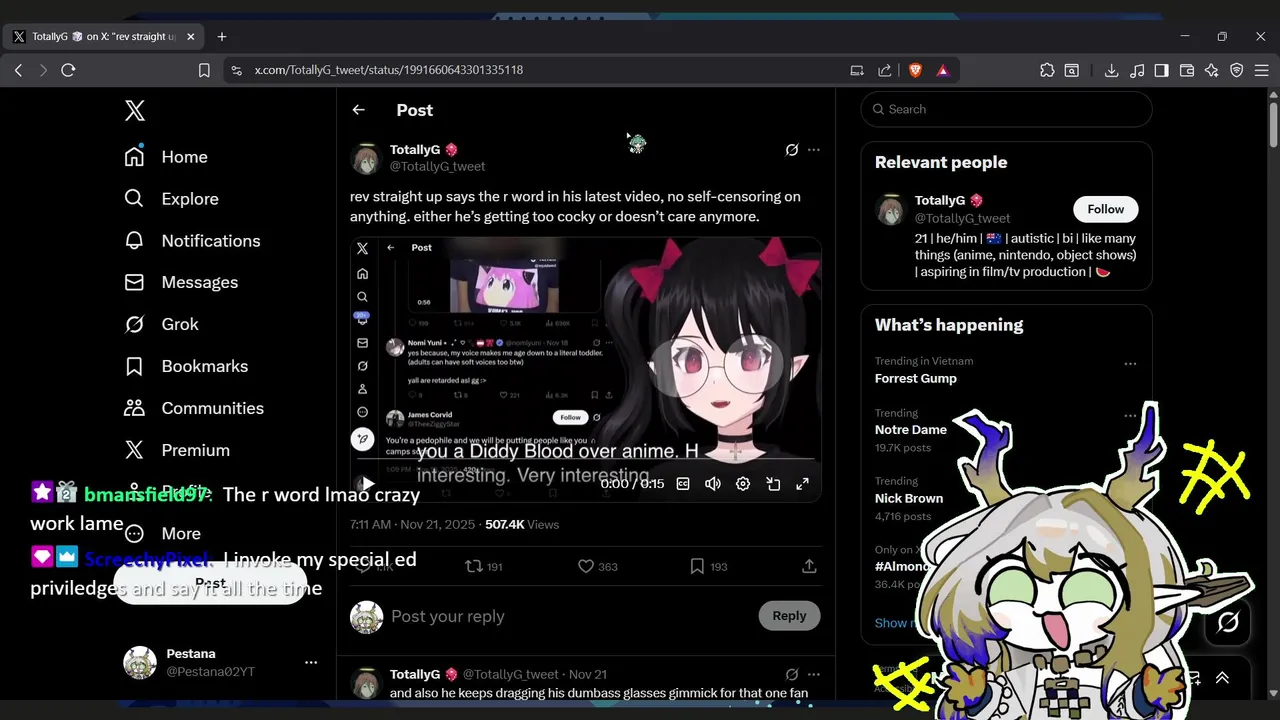The width and height of the screenshot is (1280, 720).
Task: Follow TotallyG in Relevant people
Action: [1105, 209]
